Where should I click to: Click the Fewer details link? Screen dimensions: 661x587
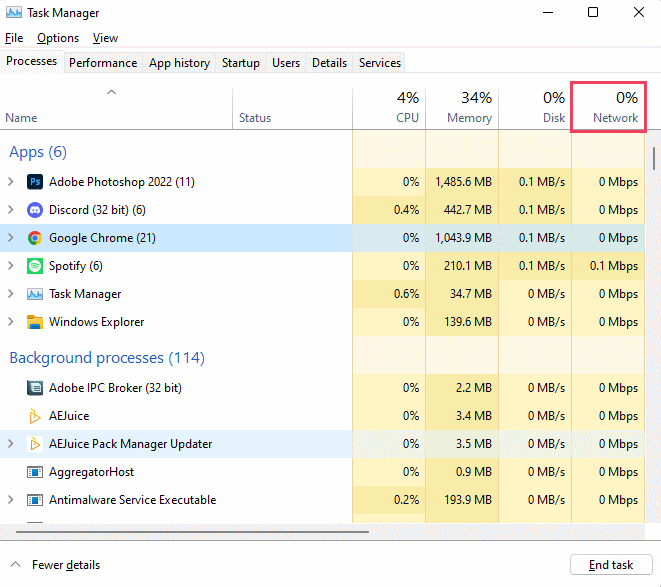(66, 565)
